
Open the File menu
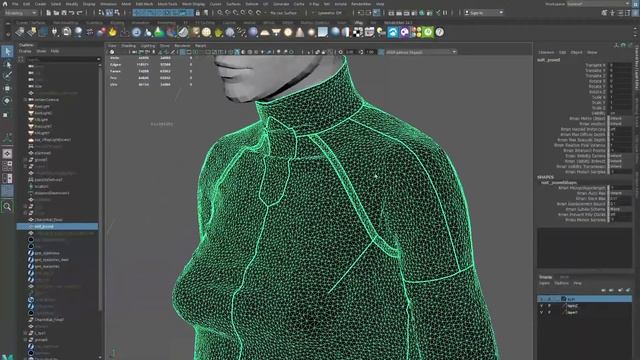coord(15,4)
